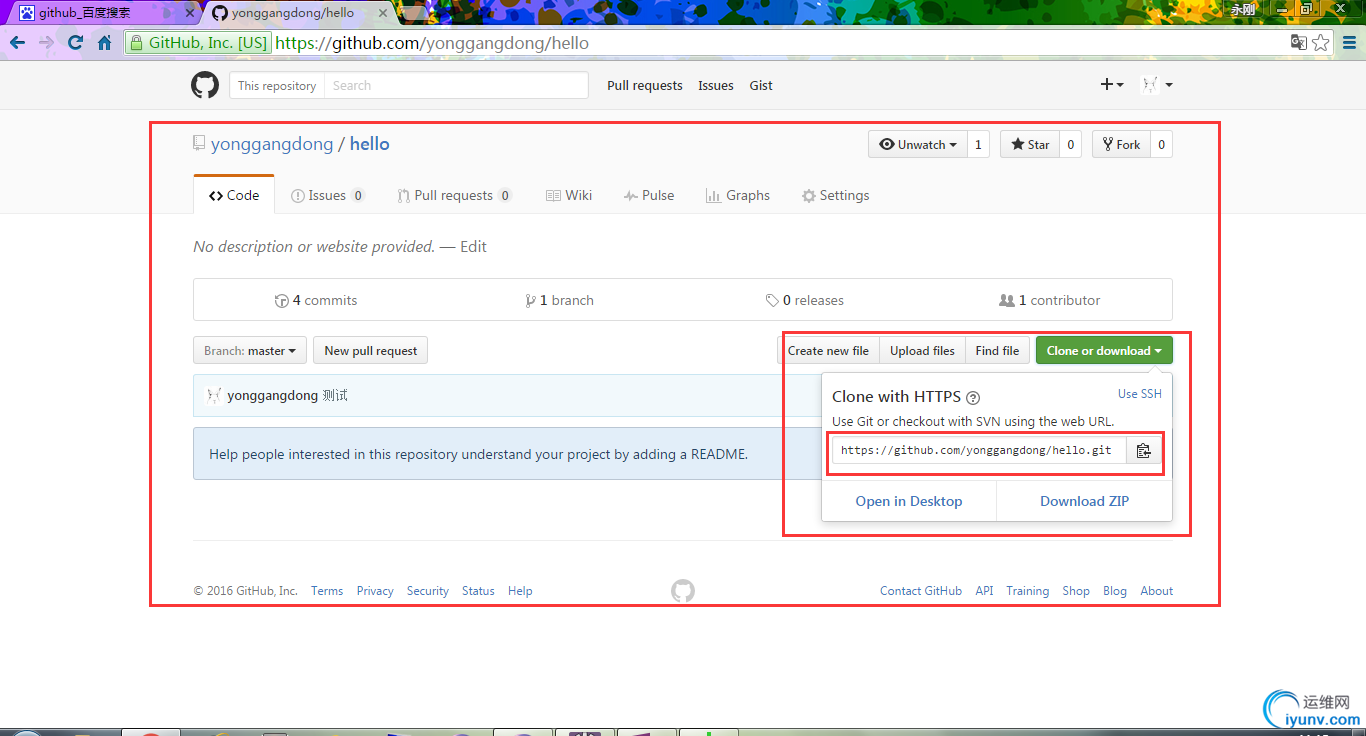Close the github_百度搜索 browser tab
1366x736 pixels.
[x=190, y=13]
